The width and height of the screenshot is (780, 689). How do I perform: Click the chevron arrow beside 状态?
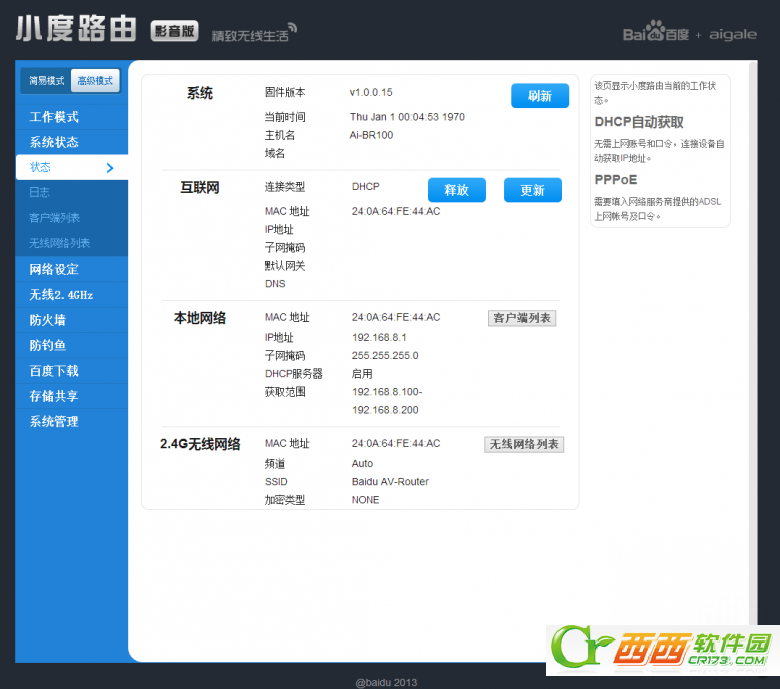tap(110, 168)
